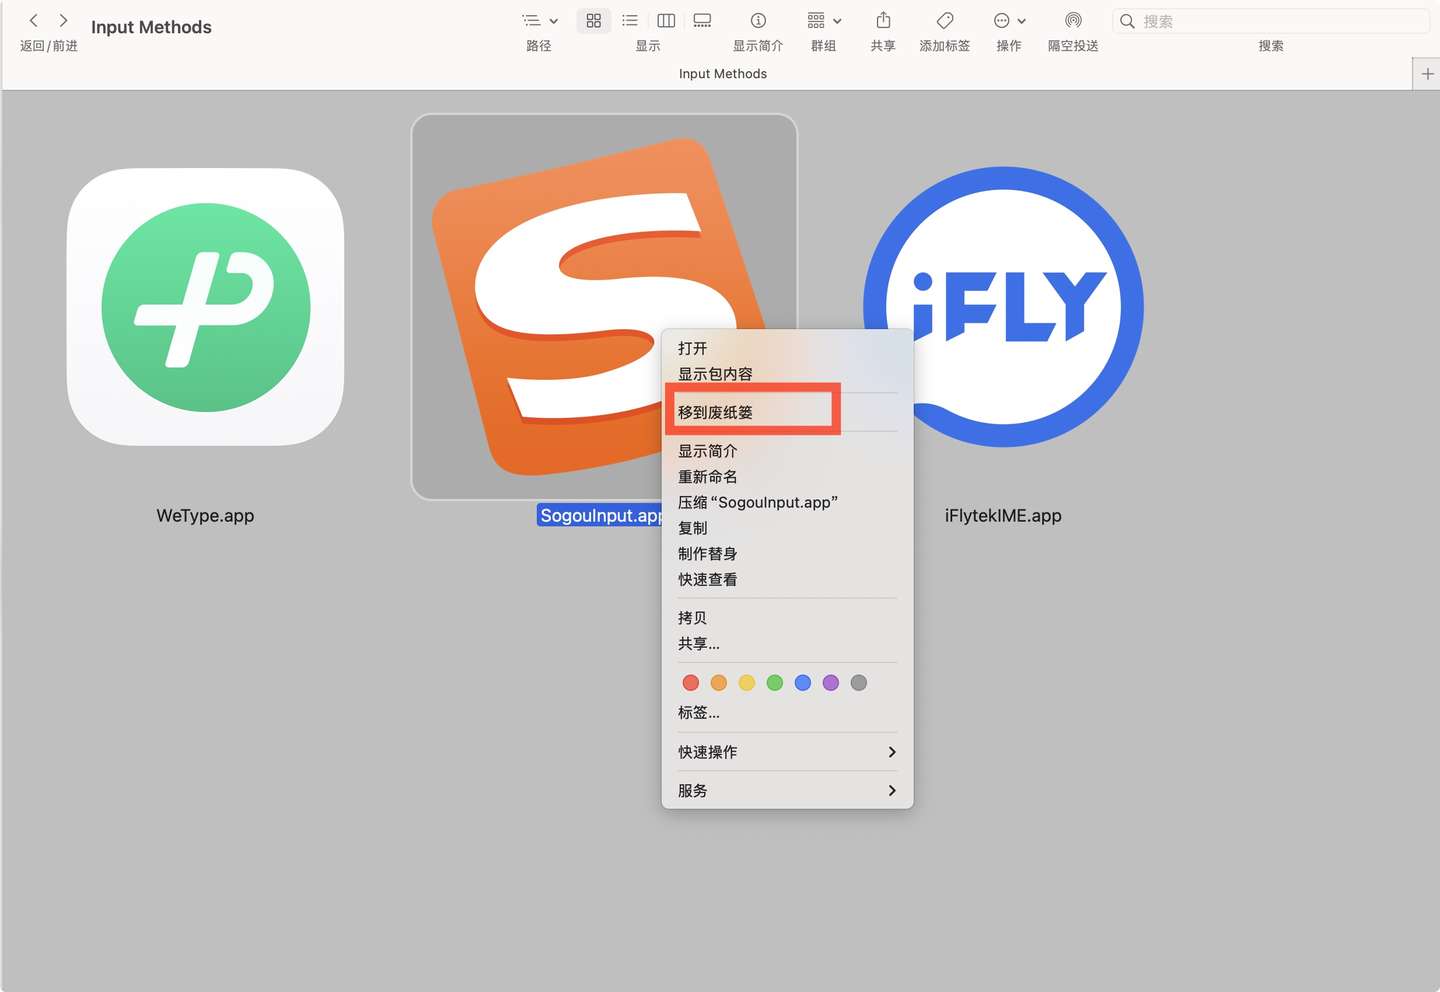1440x992 pixels.
Task: Open the Group toolbar icon
Action: (x=816, y=20)
